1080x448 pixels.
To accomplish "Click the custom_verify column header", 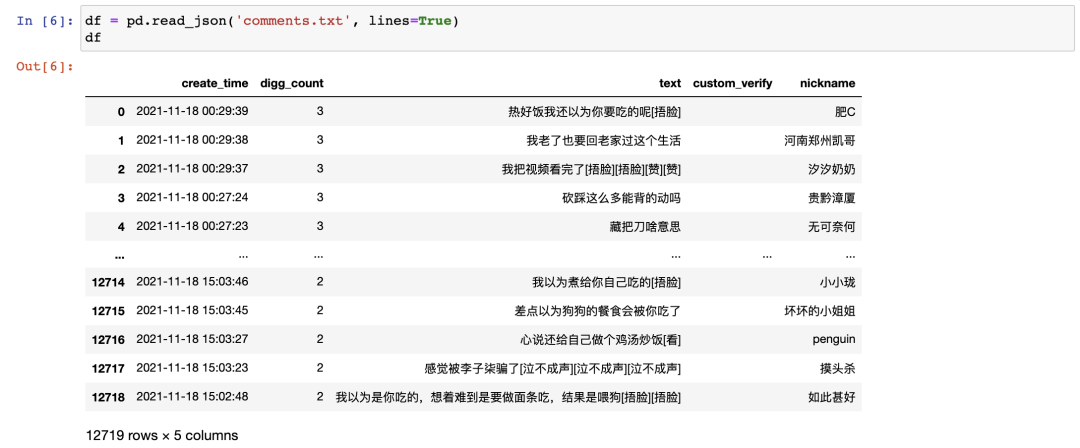I will pos(732,83).
